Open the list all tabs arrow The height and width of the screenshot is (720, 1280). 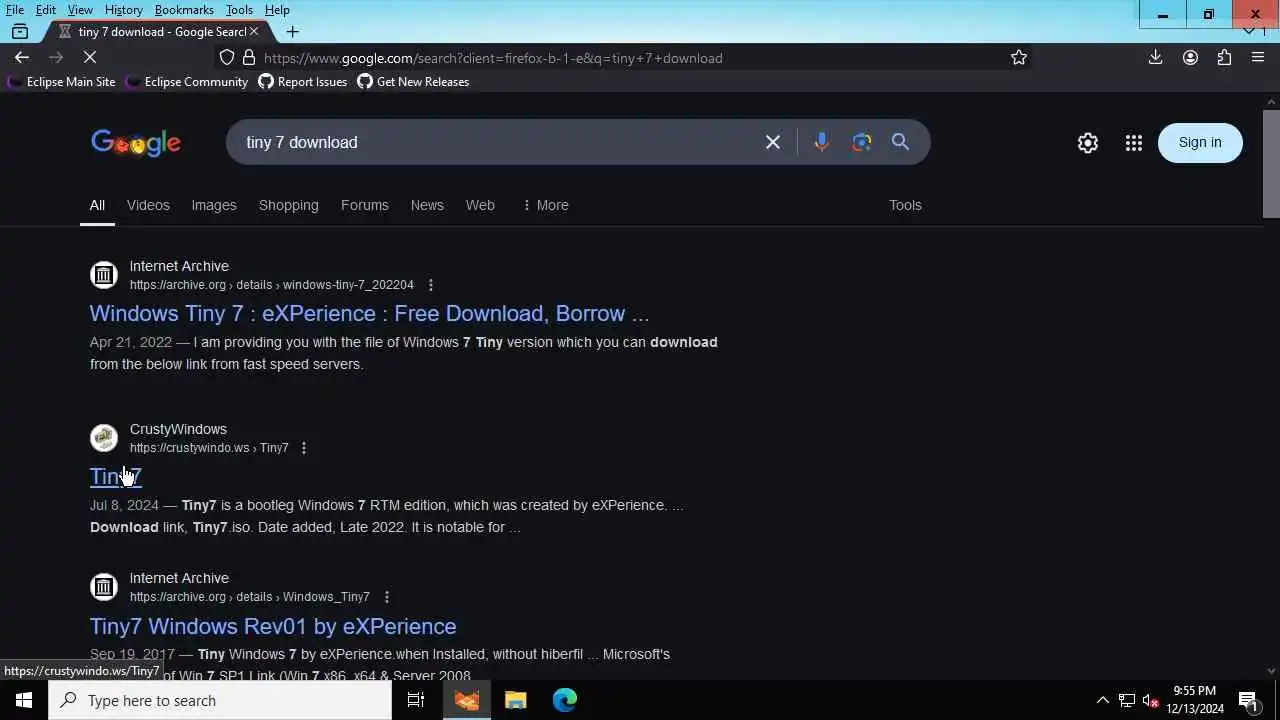coord(1248,32)
